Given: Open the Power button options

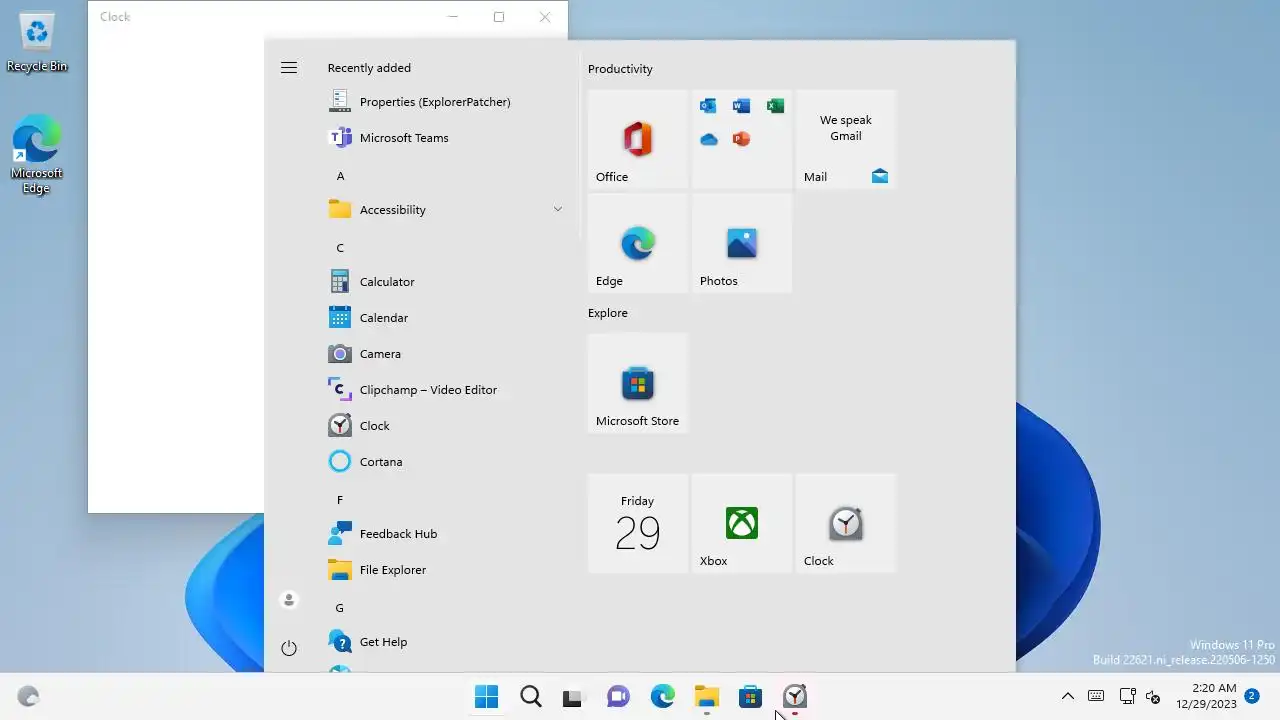Looking at the screenshot, I should click(289, 648).
